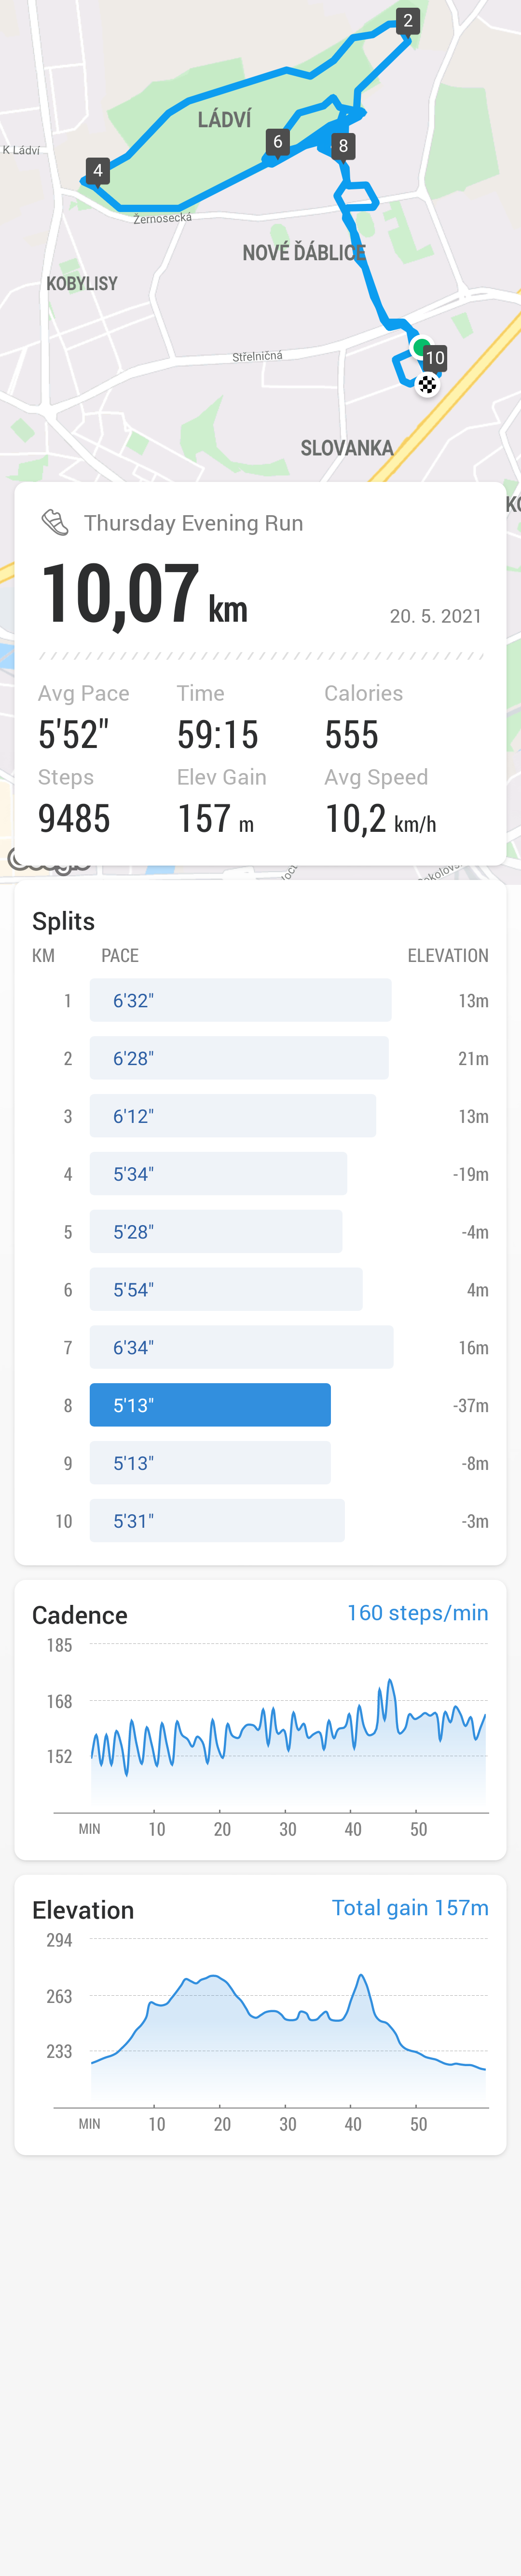Viewport: 521px width, 2576px height.
Task: Select the 6'34" split bar for km 7
Action: tap(241, 1347)
